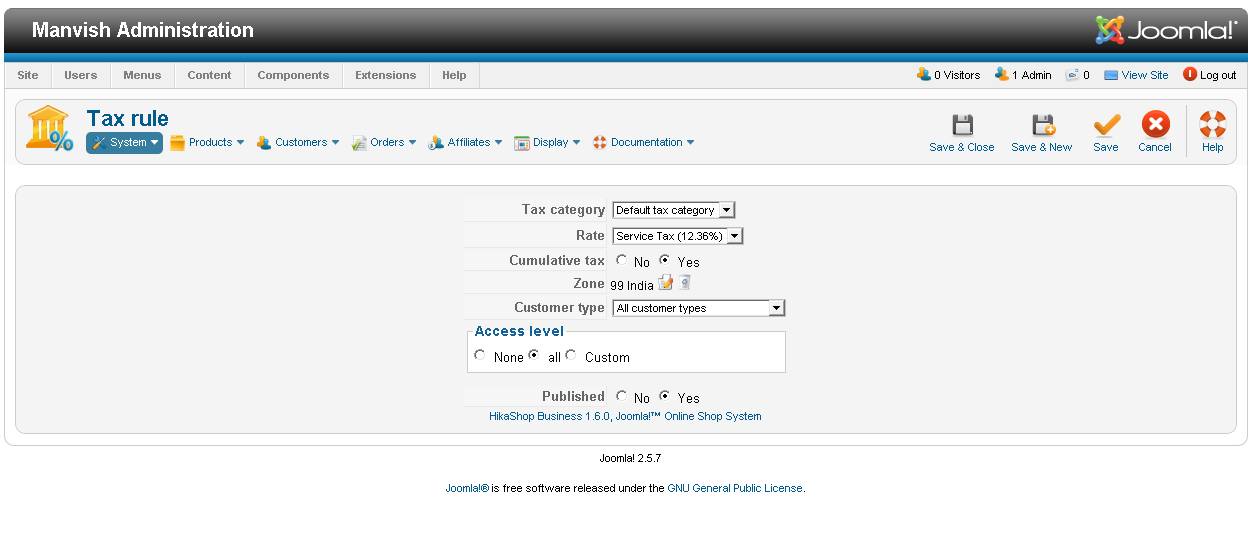This screenshot has height=538, width=1248.
Task: Open the Tax category dropdown
Action: click(x=674, y=210)
